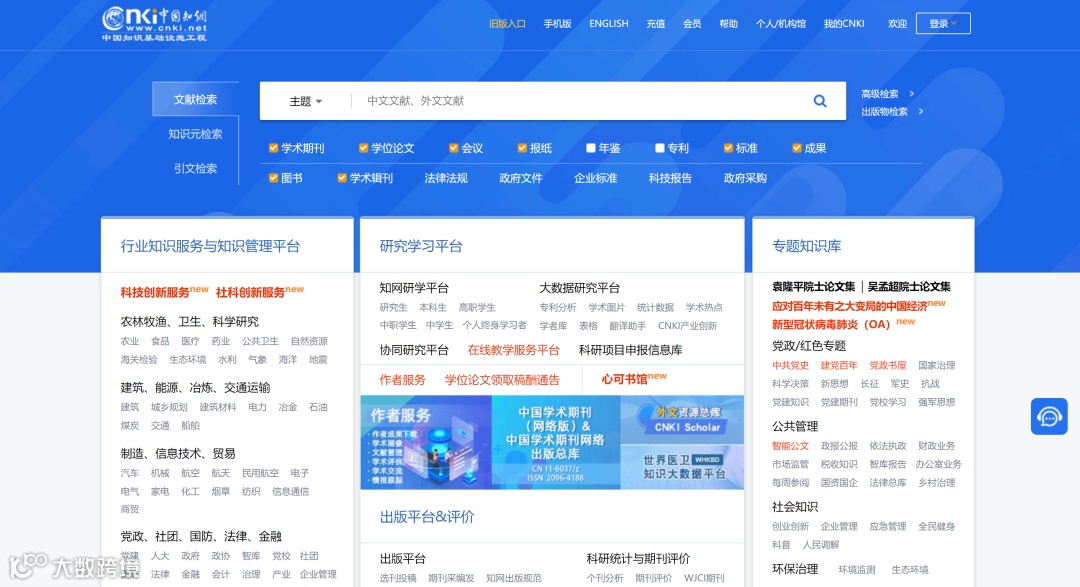Click the 世界医卫知识大数据平台 banner

tap(683, 467)
